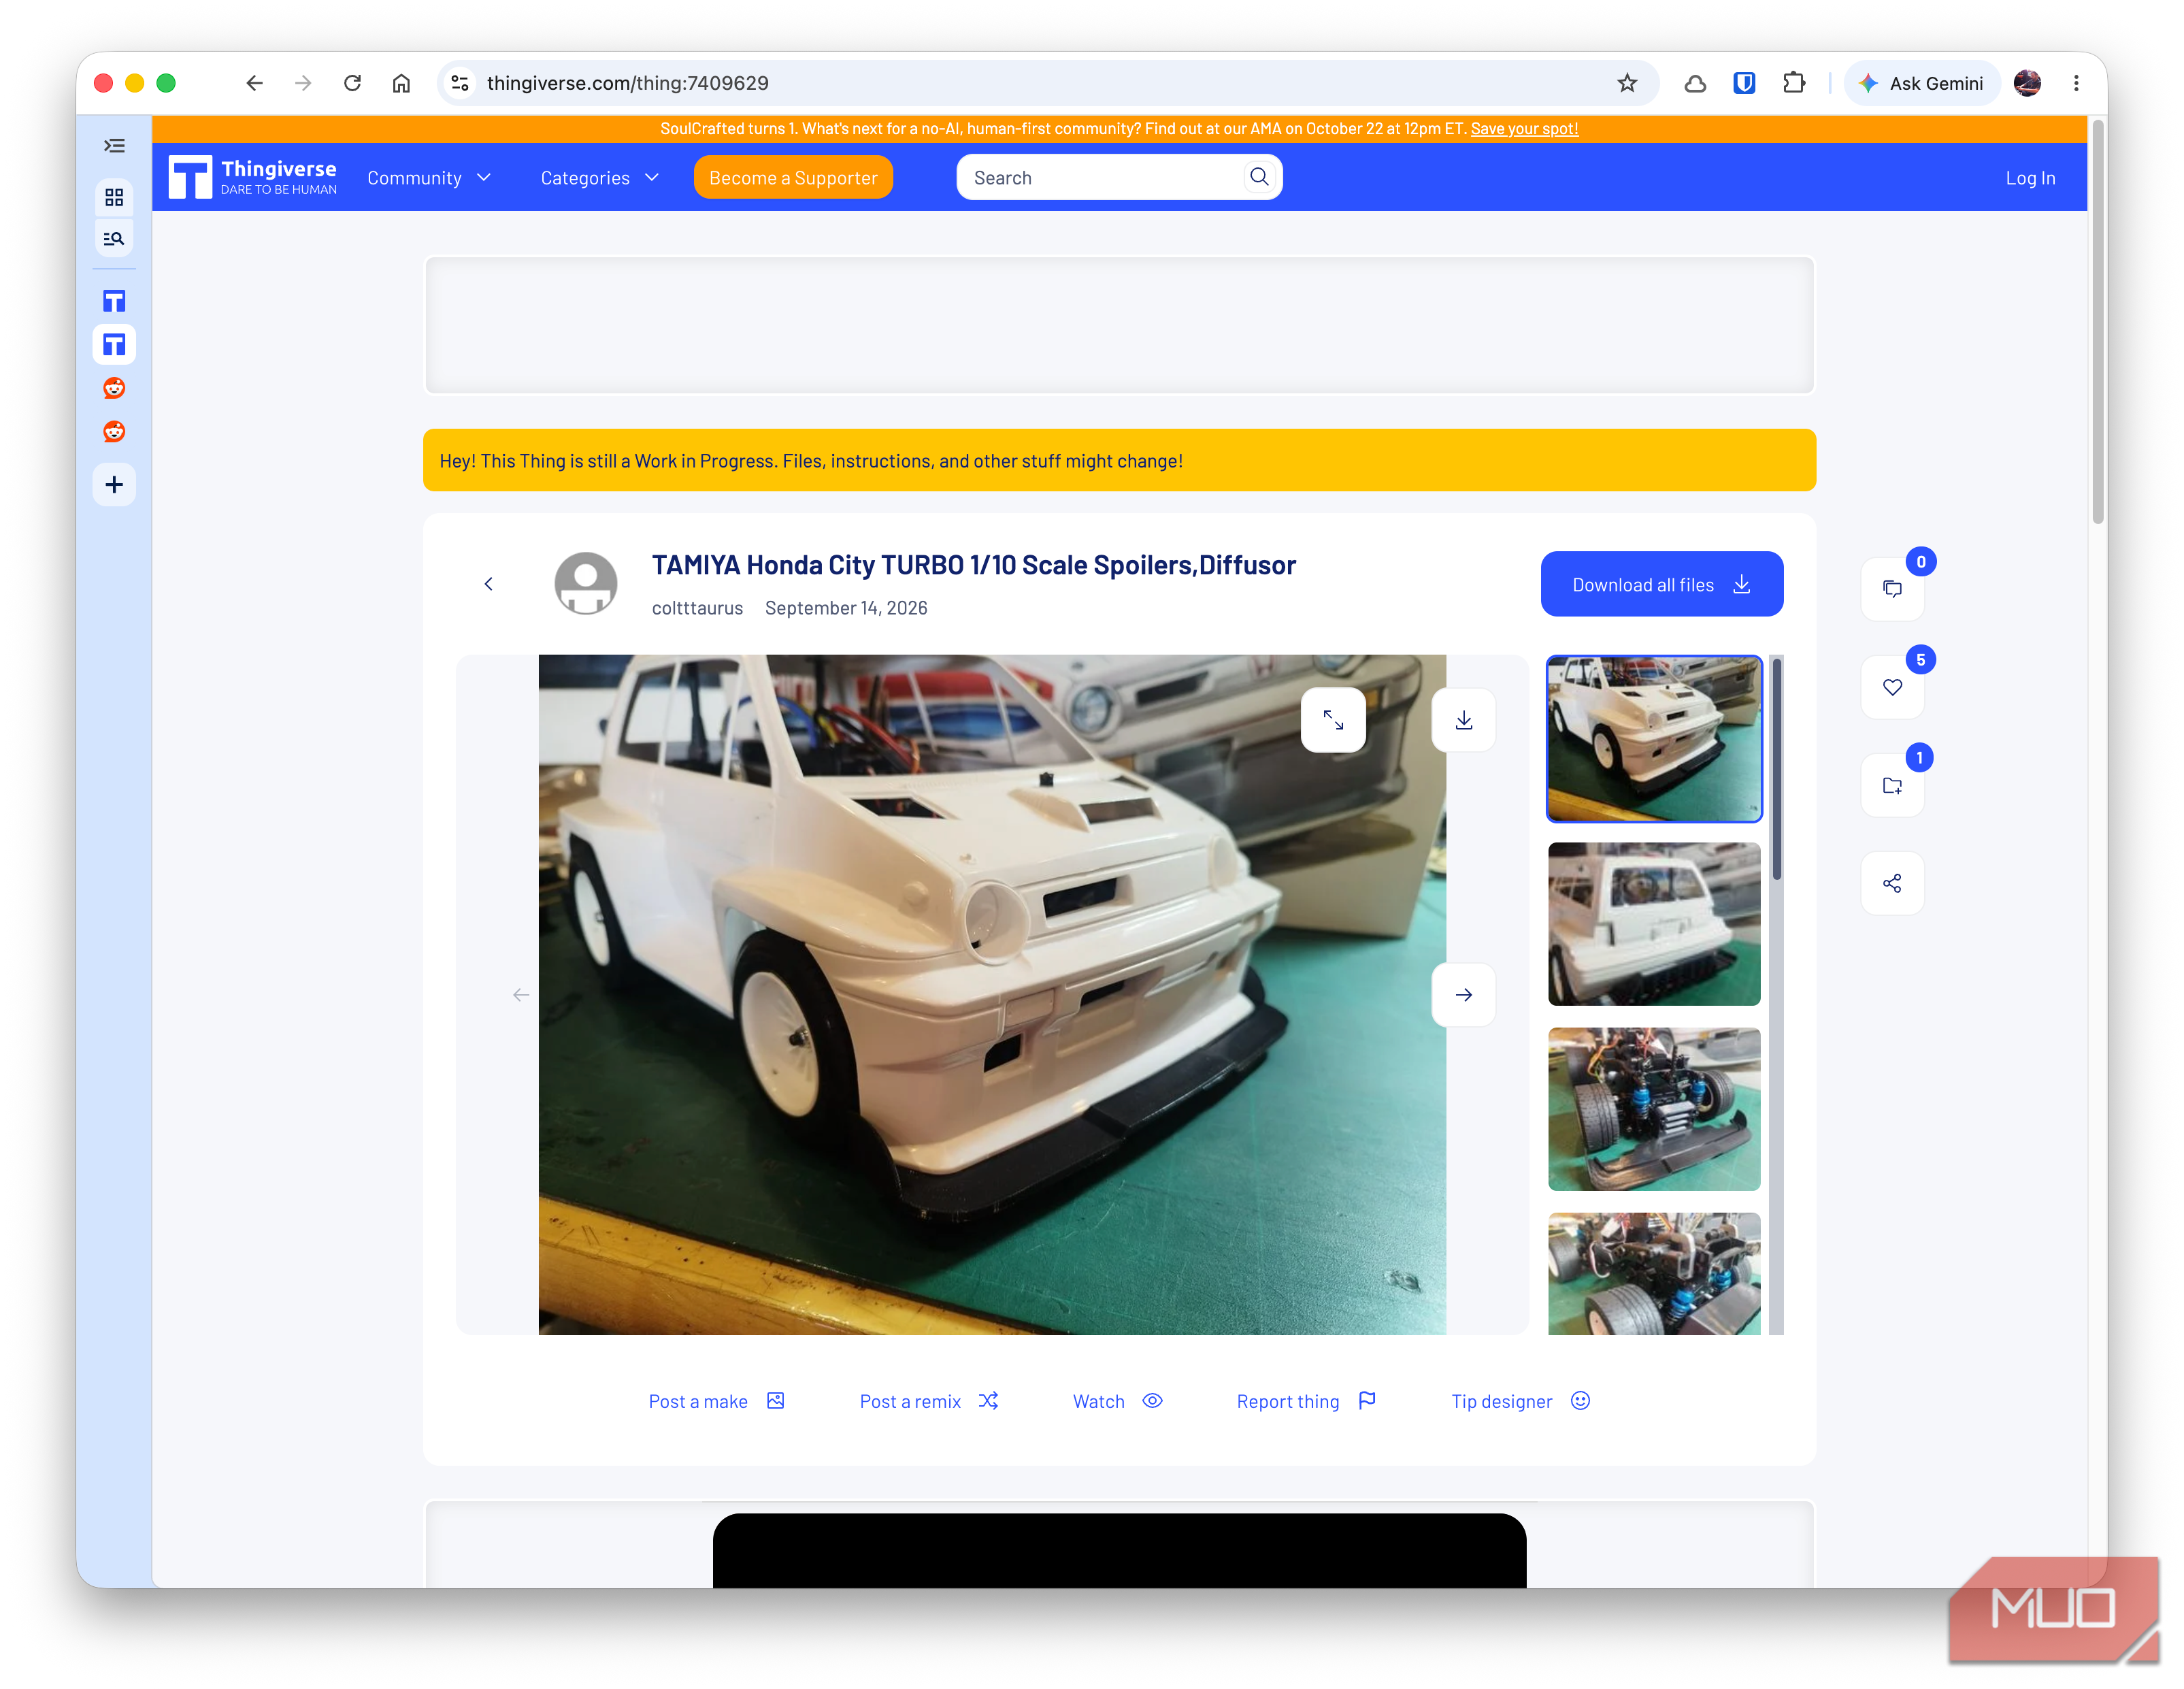
Task: Reload the page with the refresh icon
Action: coord(352,83)
